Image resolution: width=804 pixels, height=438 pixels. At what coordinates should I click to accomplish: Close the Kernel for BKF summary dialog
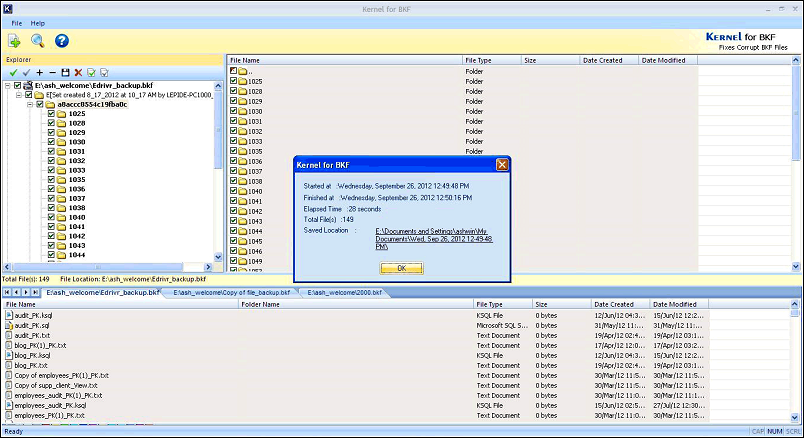pos(502,165)
